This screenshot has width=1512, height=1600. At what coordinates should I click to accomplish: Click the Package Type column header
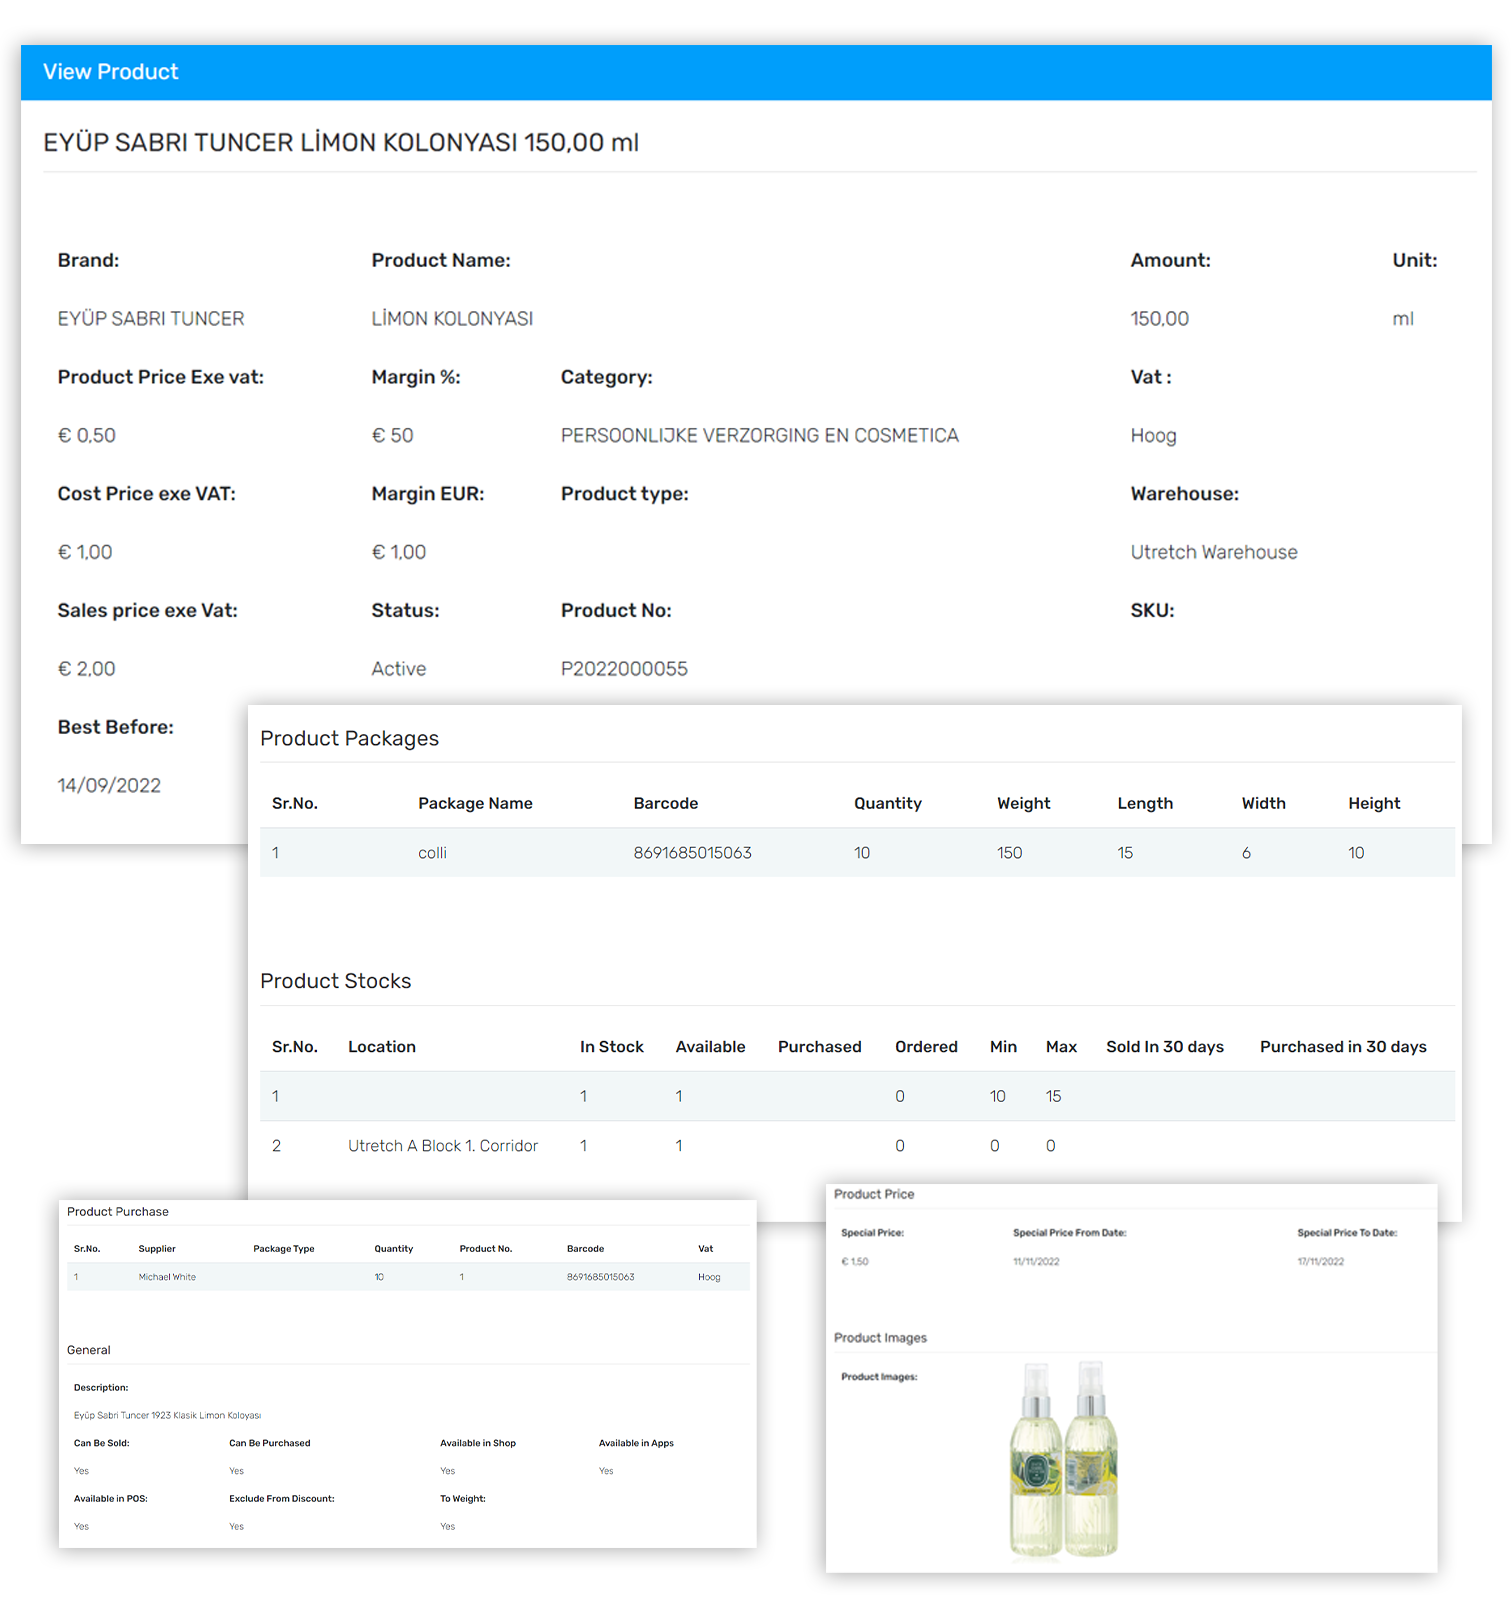coord(284,1249)
